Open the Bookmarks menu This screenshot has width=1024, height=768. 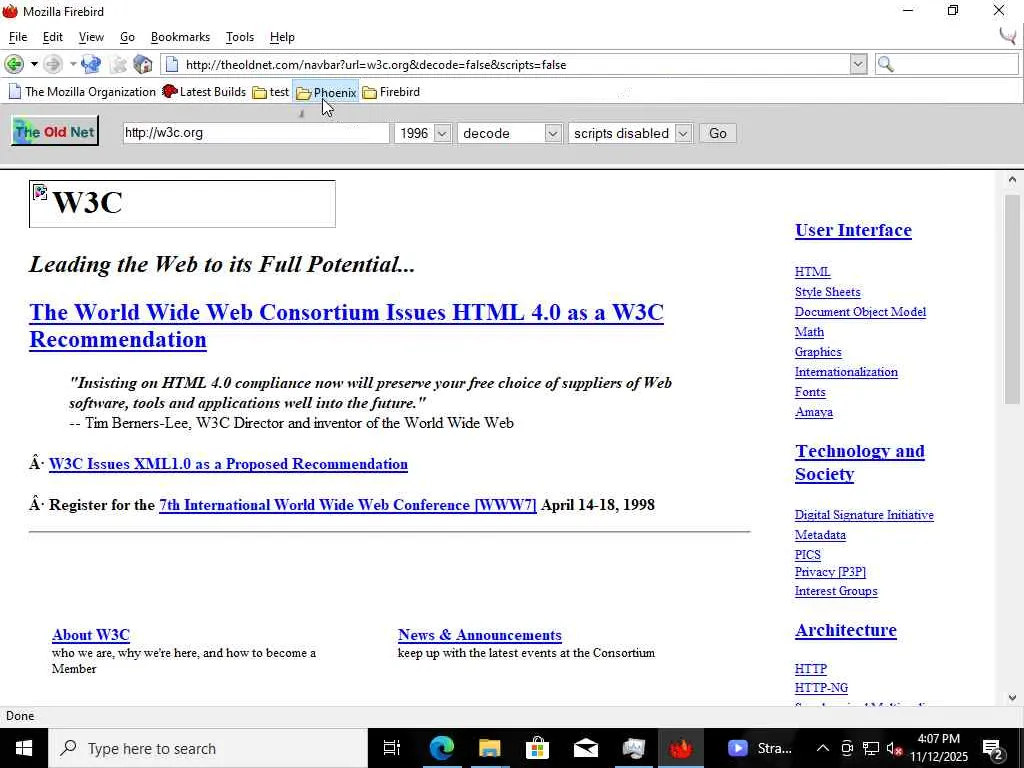tap(180, 37)
